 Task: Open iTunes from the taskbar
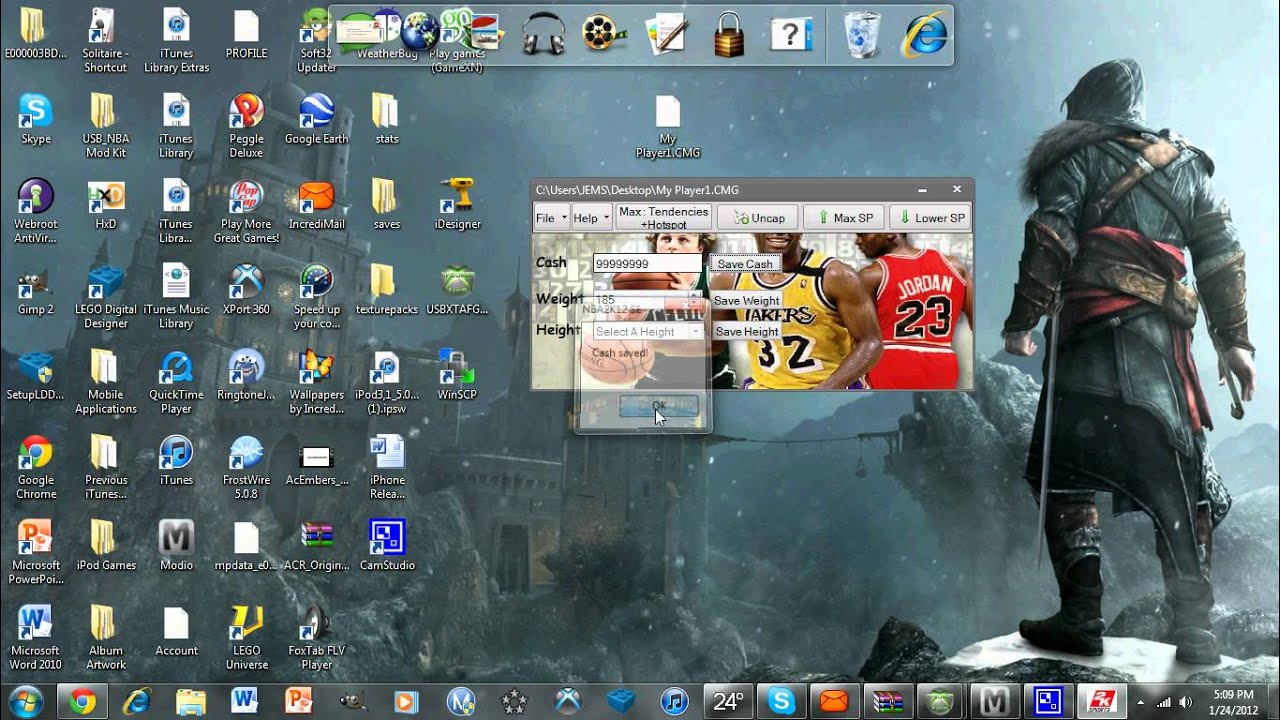tap(675, 702)
